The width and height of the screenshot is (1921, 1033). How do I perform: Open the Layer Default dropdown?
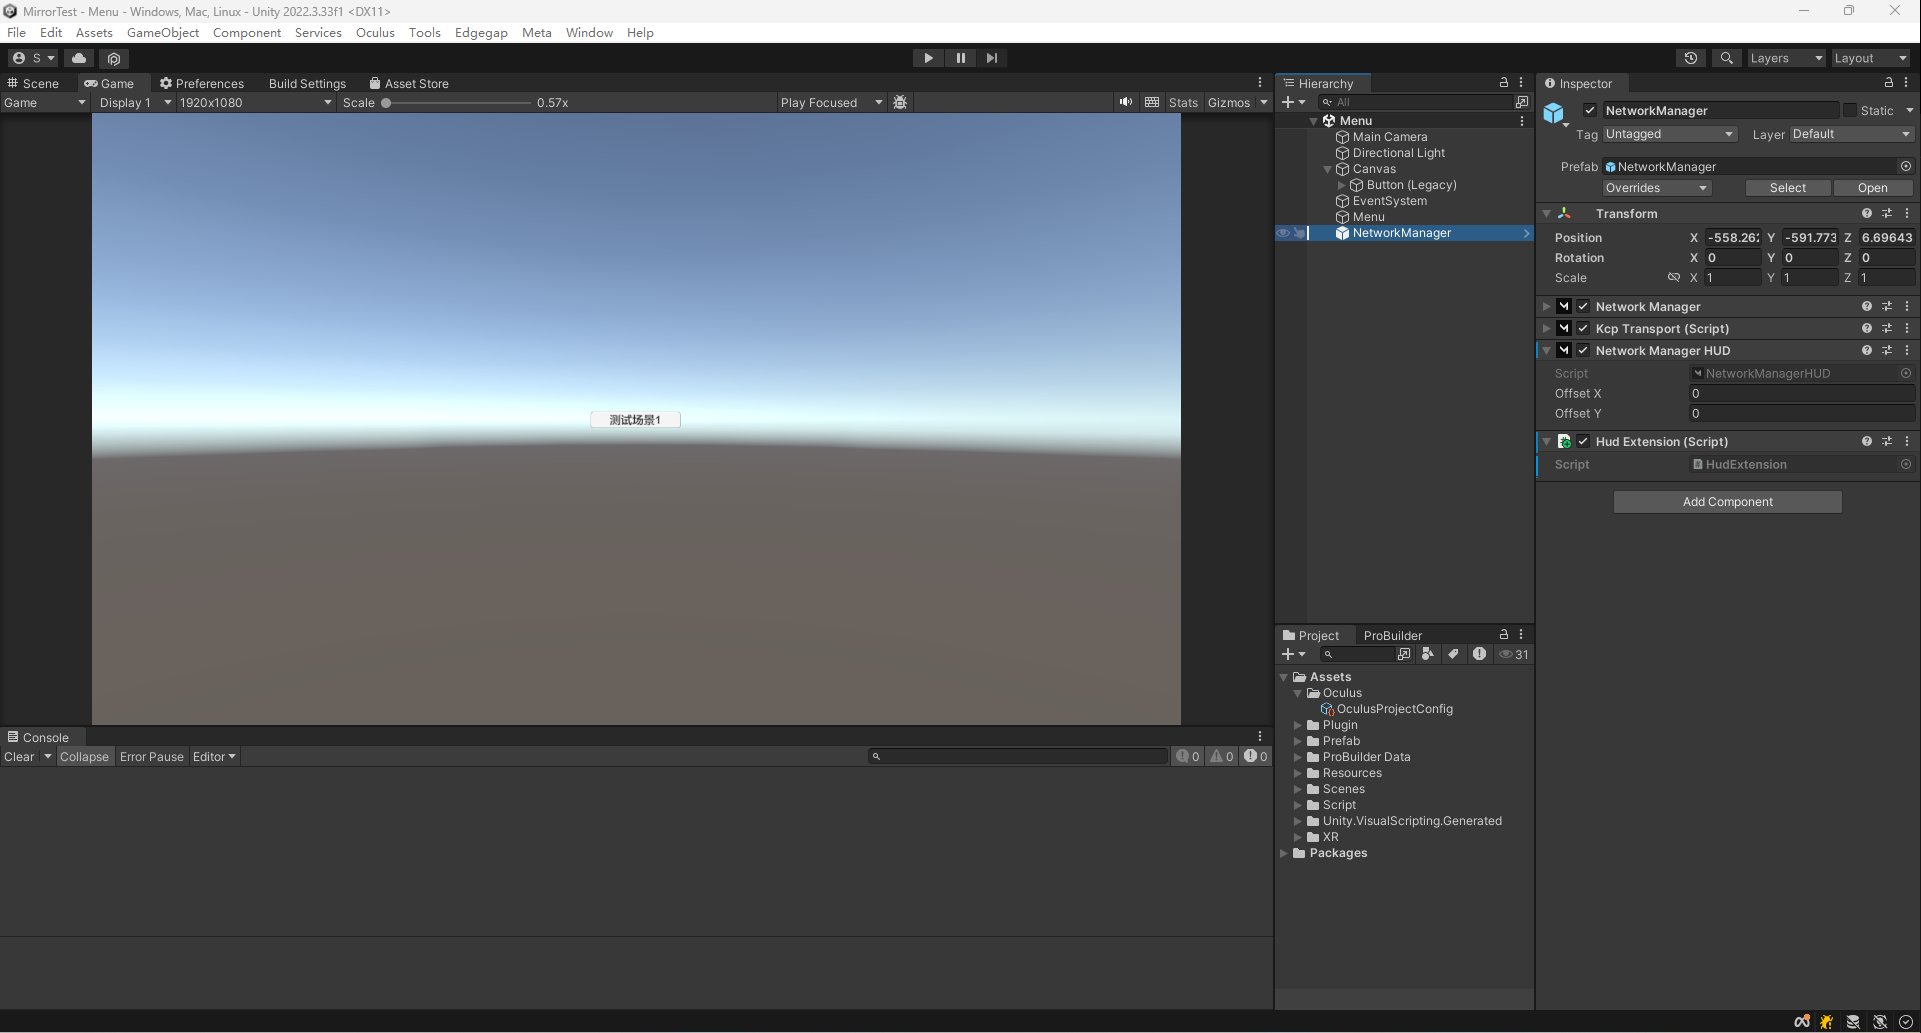coord(1851,134)
